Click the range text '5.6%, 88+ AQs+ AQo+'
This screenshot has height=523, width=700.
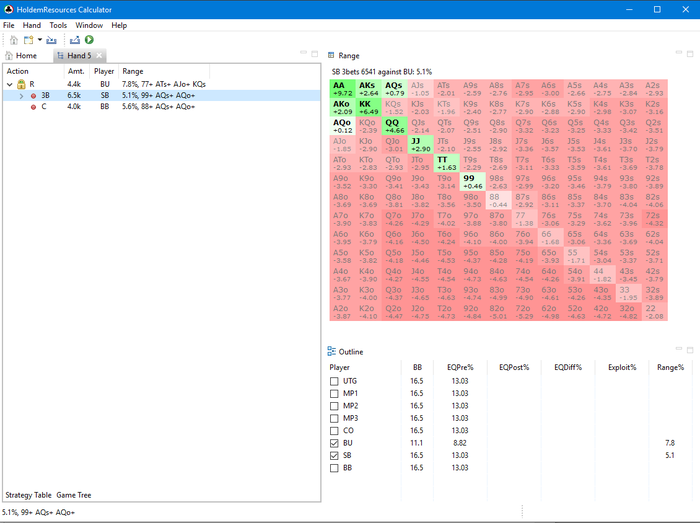point(158,107)
